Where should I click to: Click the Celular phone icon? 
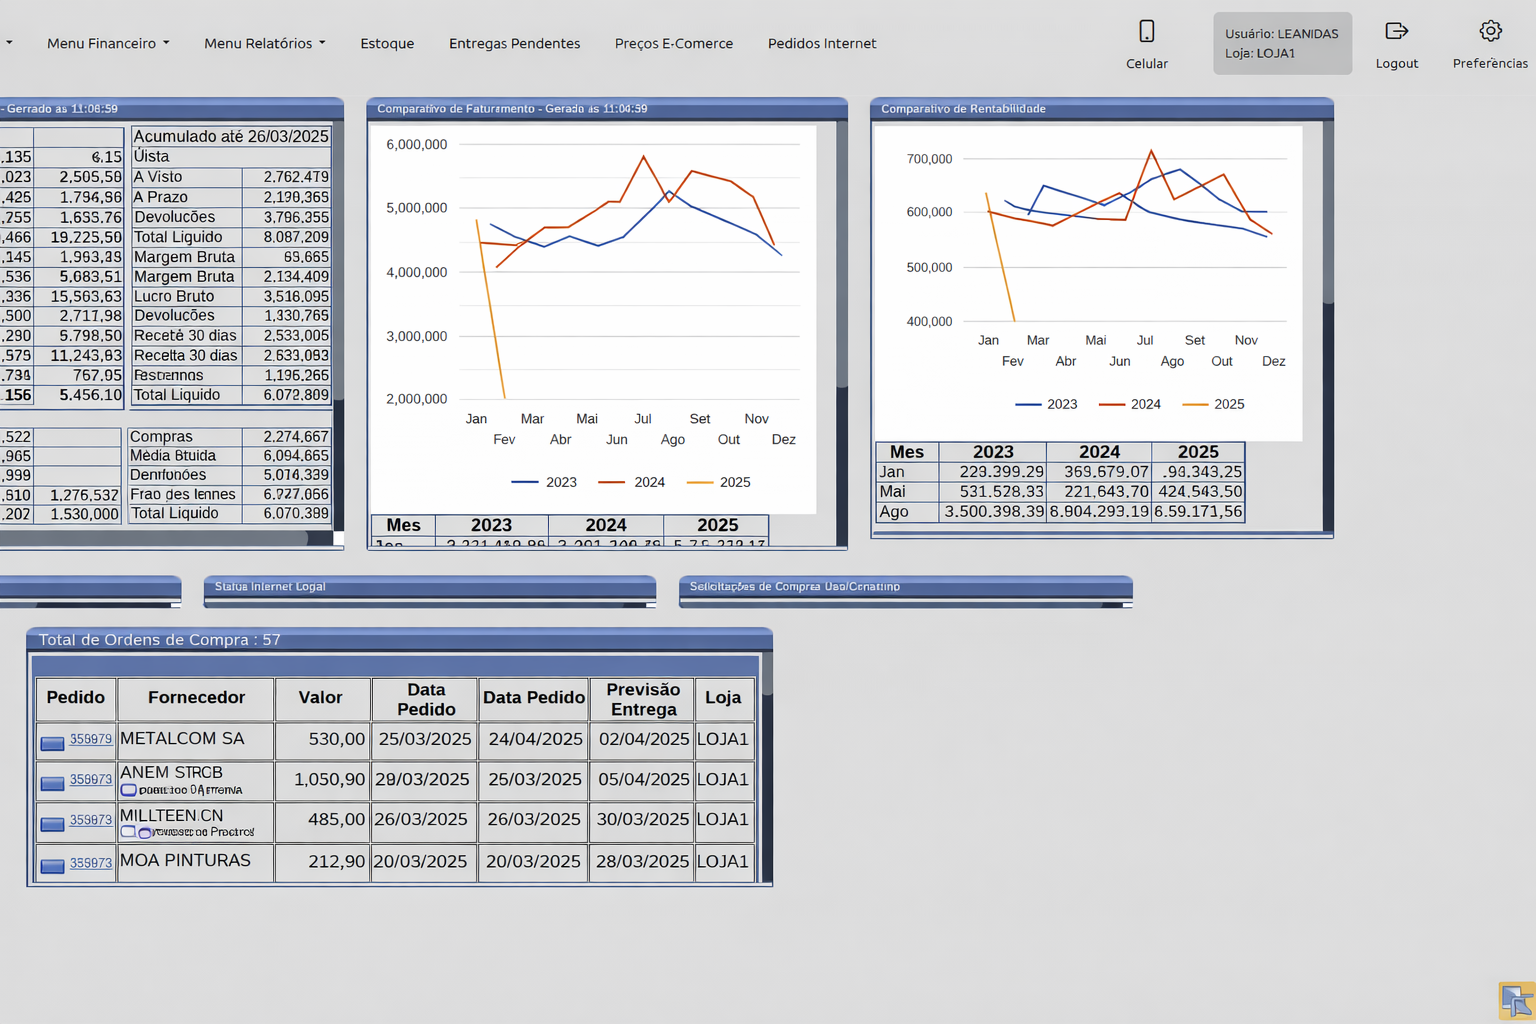coord(1146,32)
